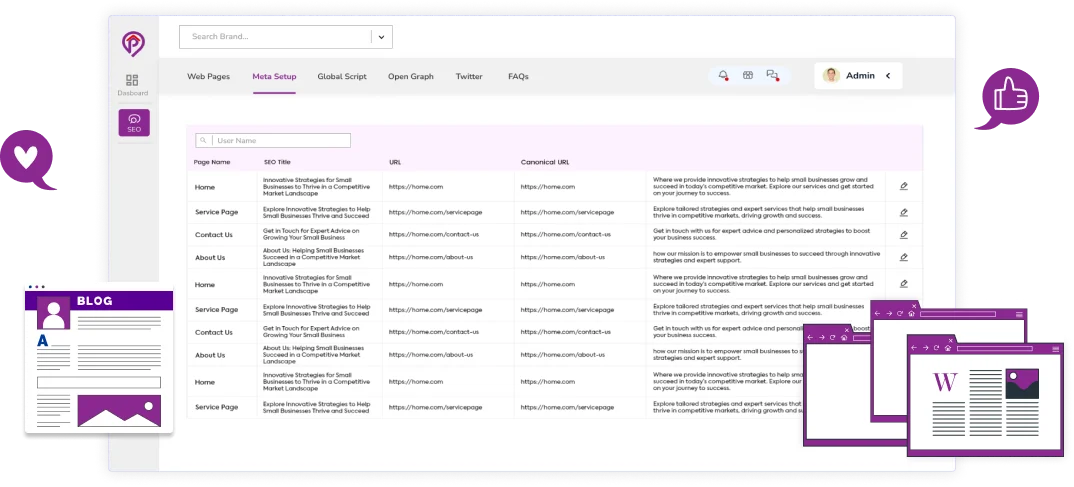Screen dimensions: 1074x487
Task: Edit the first Contact Us row
Action: [x=904, y=235]
